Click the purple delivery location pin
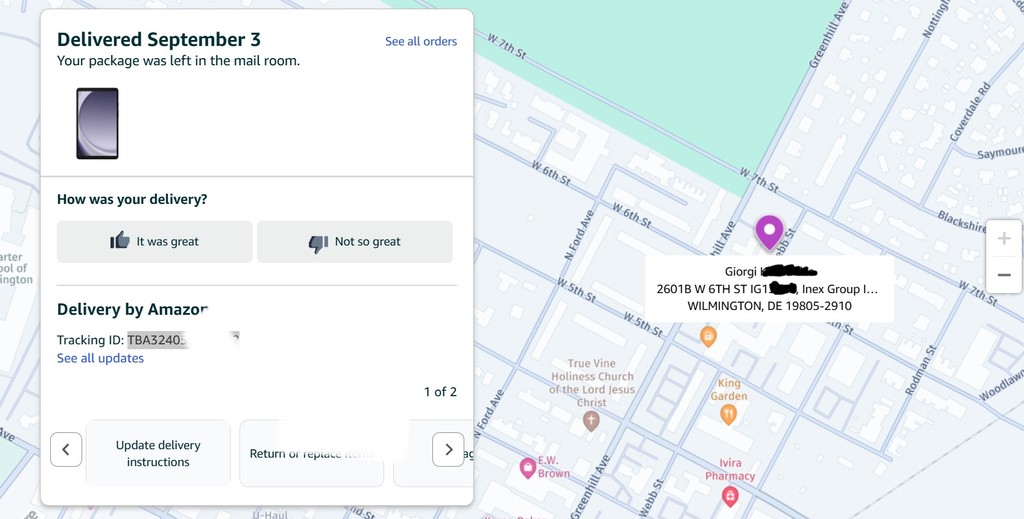1024x519 pixels. click(769, 231)
